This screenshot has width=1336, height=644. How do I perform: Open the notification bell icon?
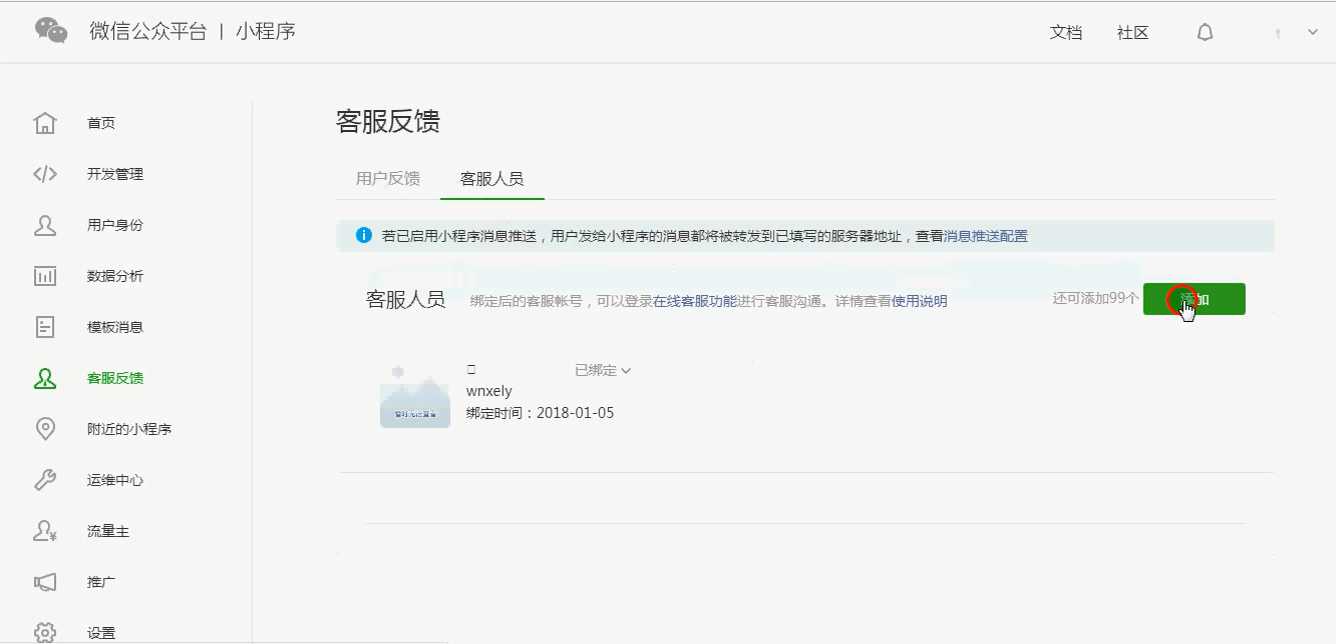click(1205, 32)
